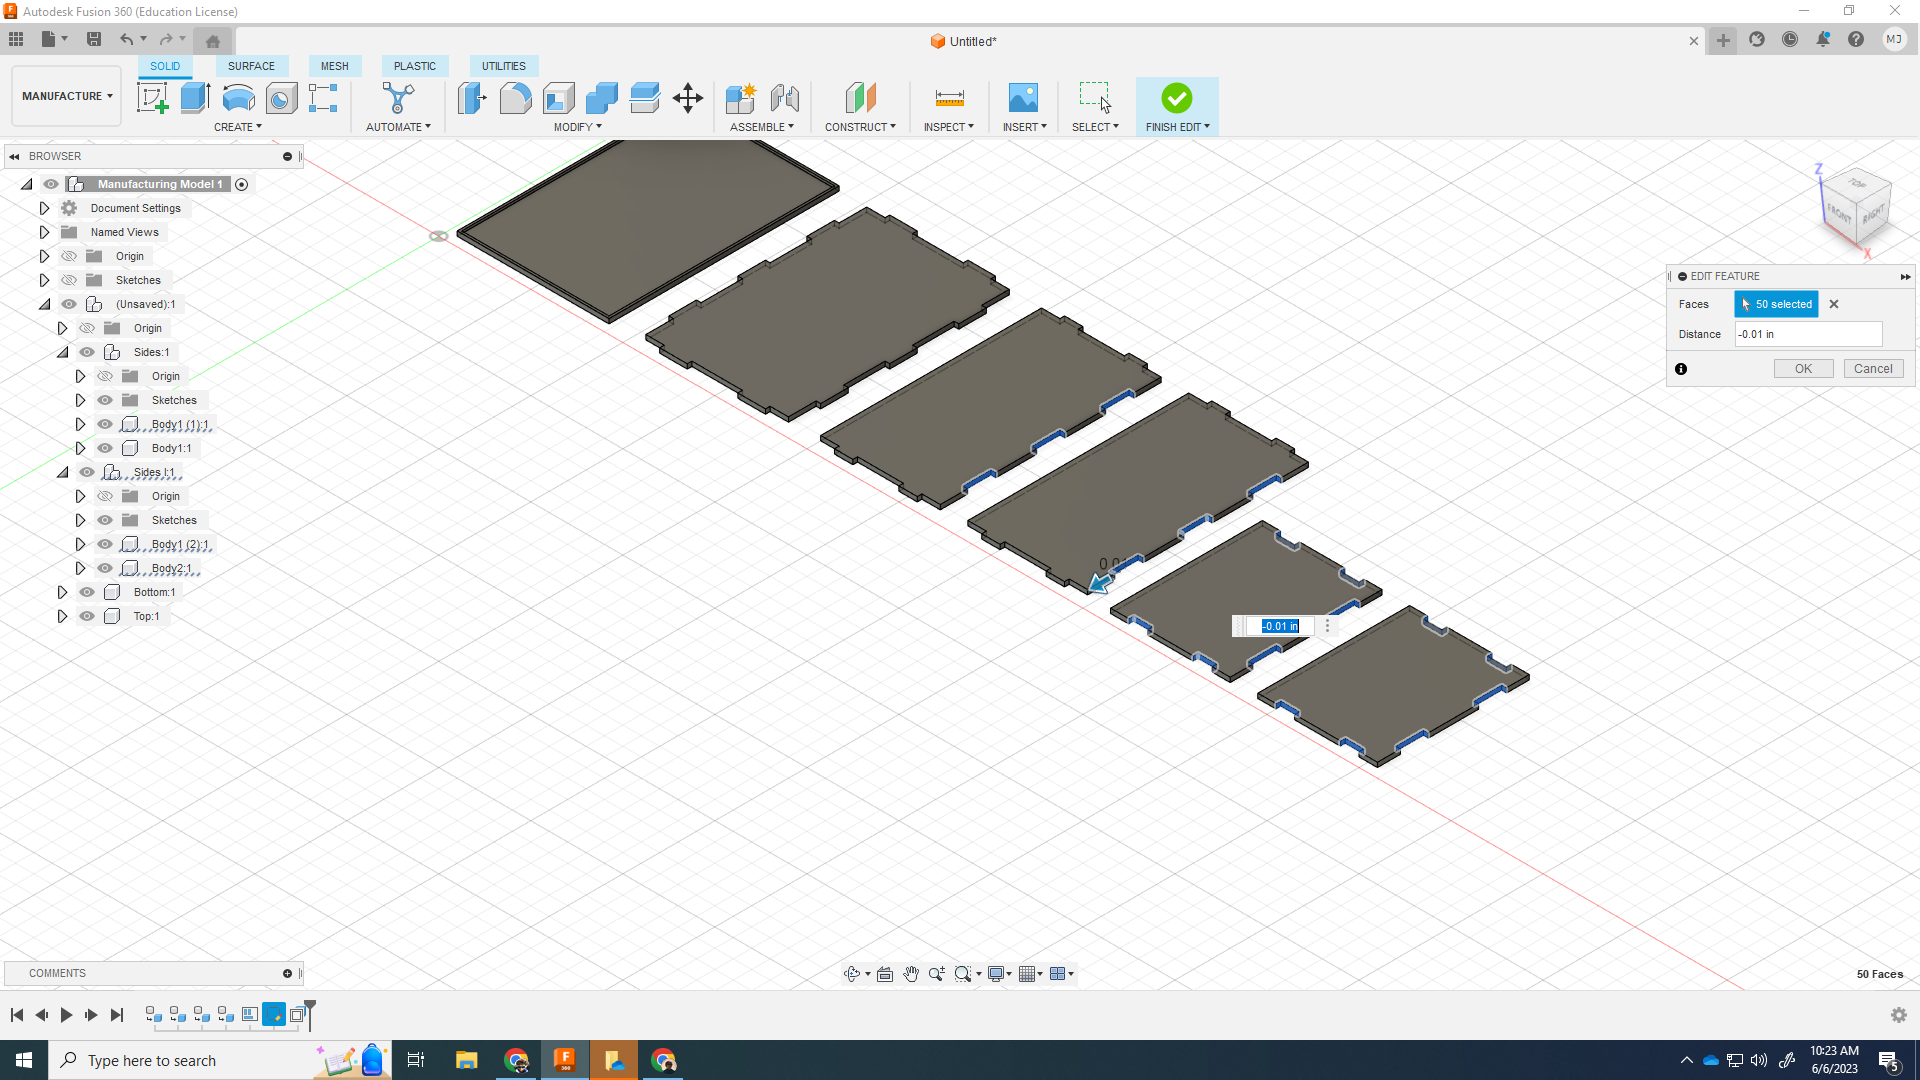Expand the Document Settings node

(x=44, y=208)
